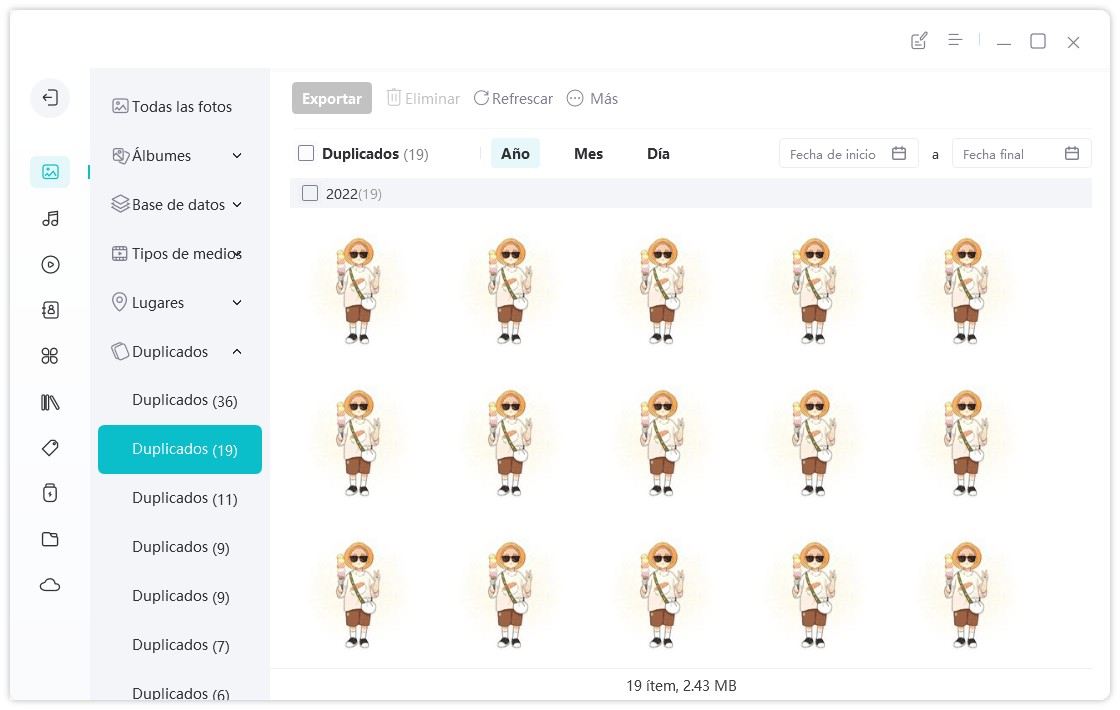Screen dimensions: 1120x710
Task: Open calendar icon in Fecha final
Action: pyautogui.click(x=1072, y=154)
